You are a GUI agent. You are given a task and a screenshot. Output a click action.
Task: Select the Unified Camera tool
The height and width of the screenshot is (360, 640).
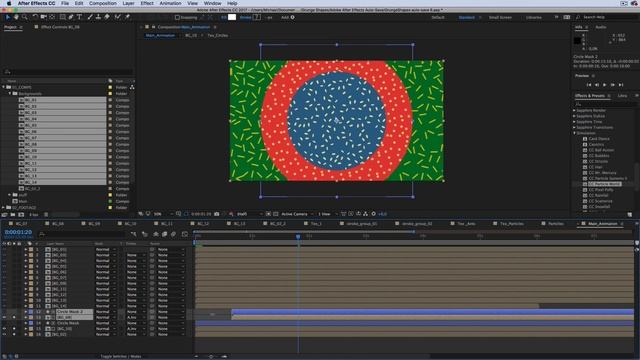coord(43,17)
